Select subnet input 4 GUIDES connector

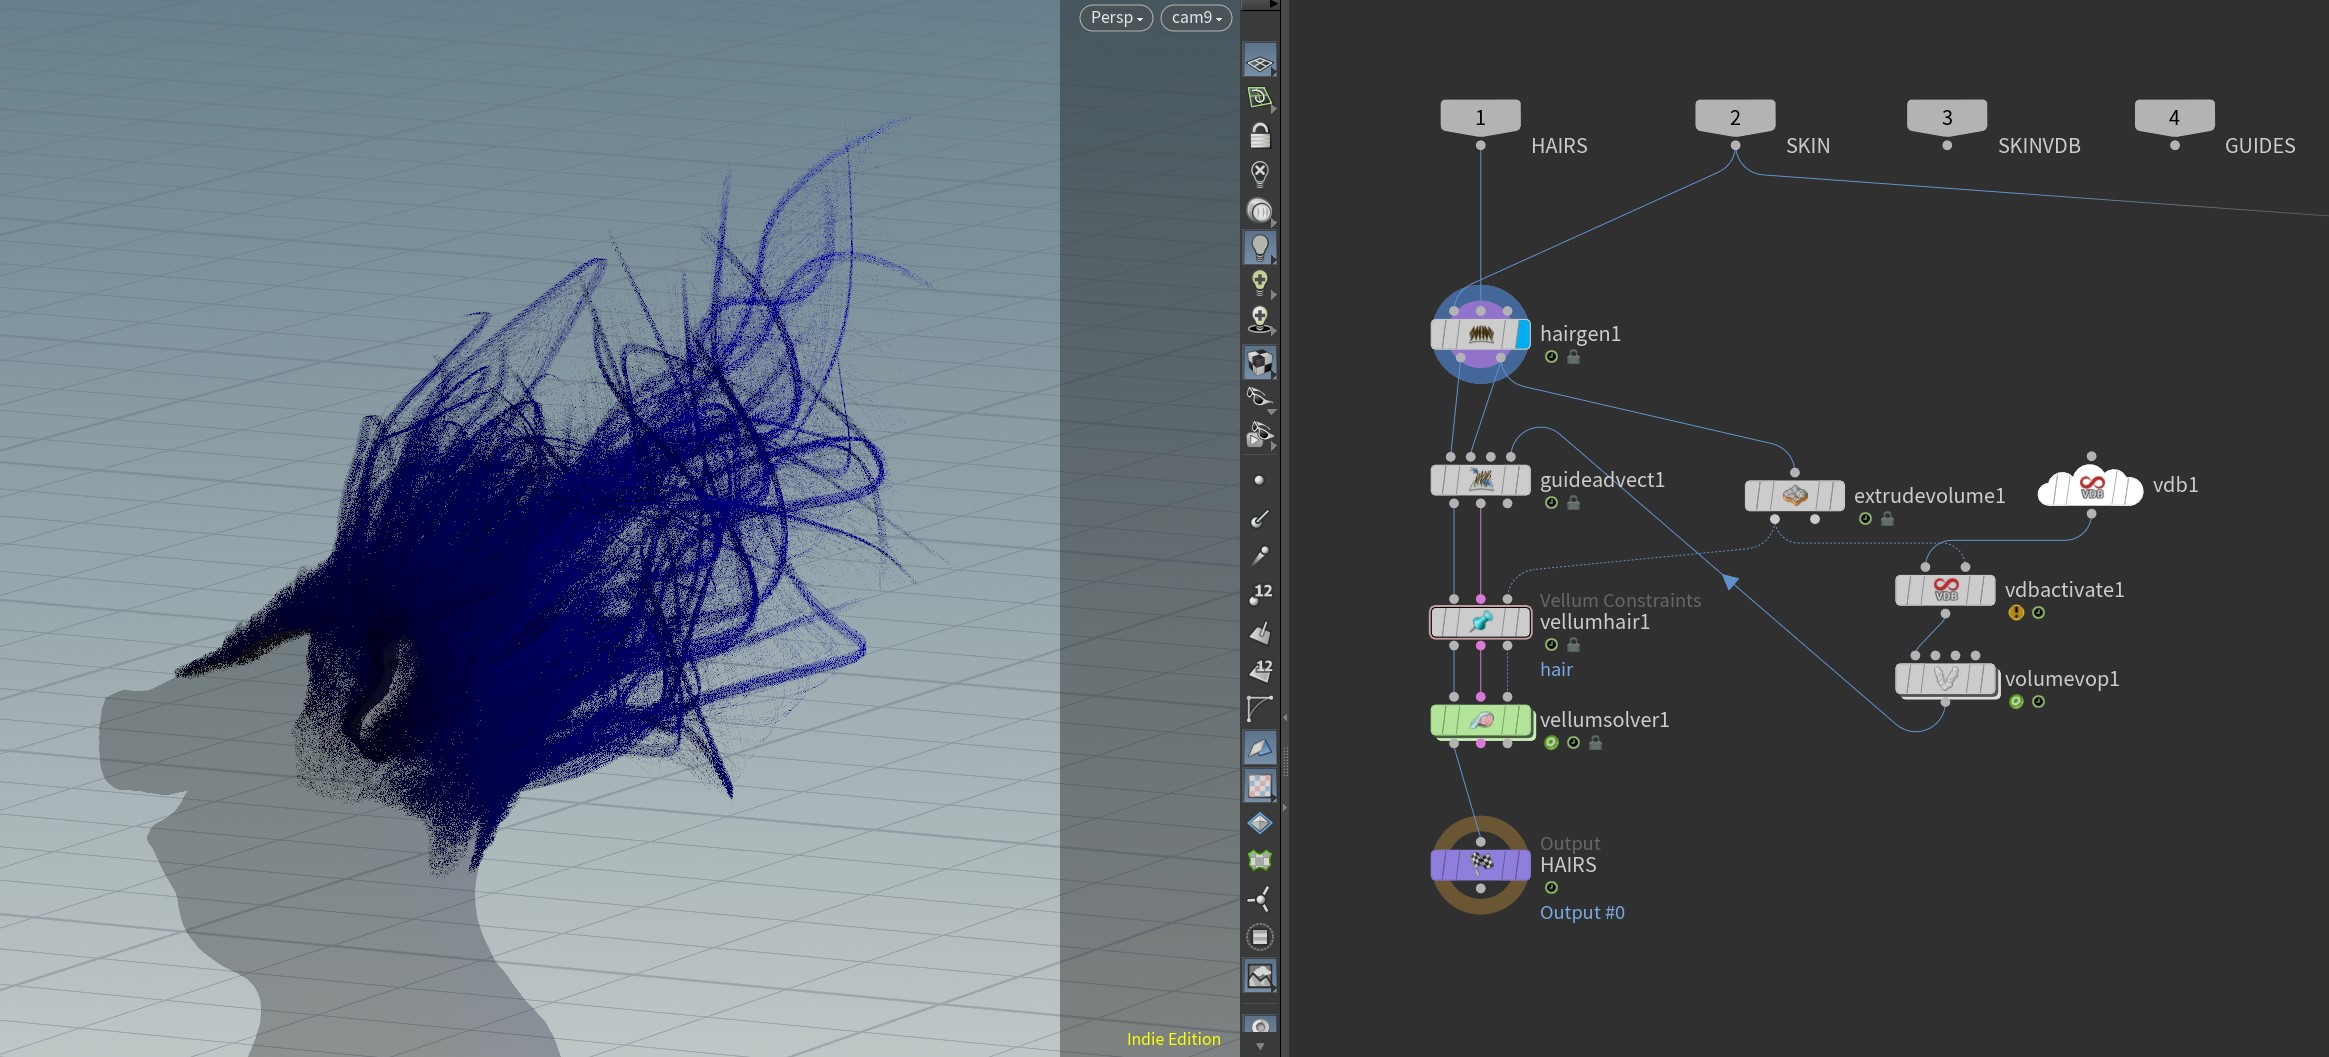click(x=2174, y=117)
